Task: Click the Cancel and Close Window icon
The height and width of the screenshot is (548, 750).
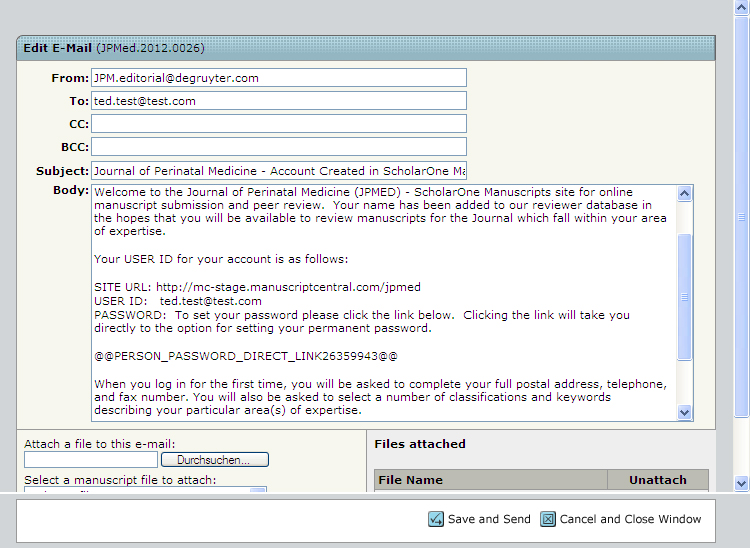Action: (x=548, y=519)
